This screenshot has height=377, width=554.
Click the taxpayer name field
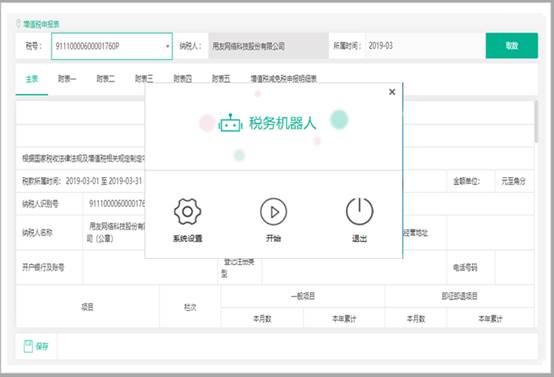269,46
